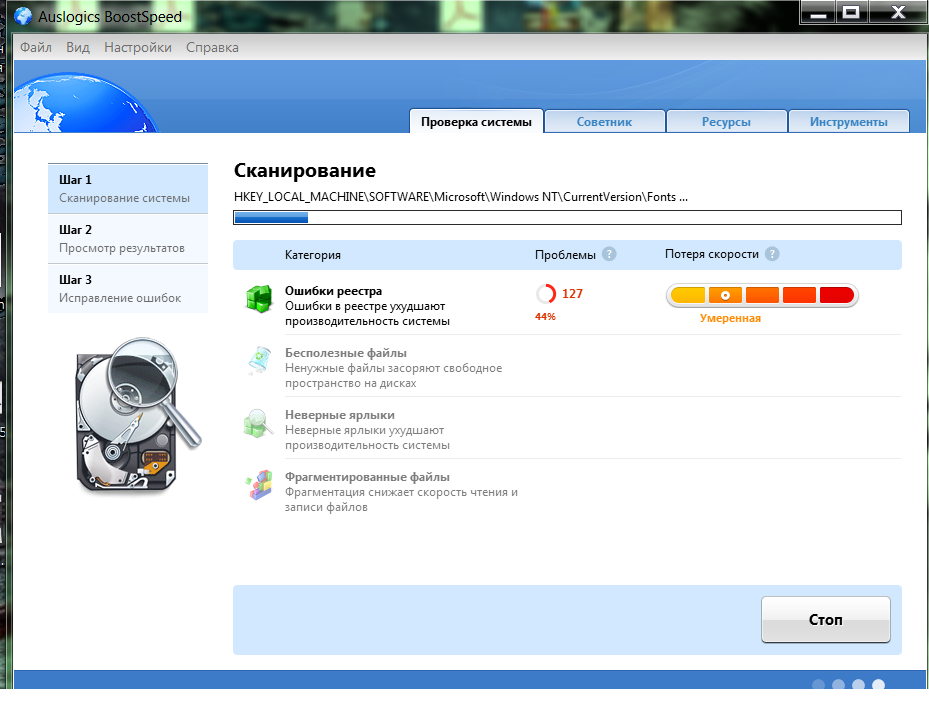The height and width of the screenshot is (720, 929).
Task: Click the last white dot in bottom bar
Action: 878,685
